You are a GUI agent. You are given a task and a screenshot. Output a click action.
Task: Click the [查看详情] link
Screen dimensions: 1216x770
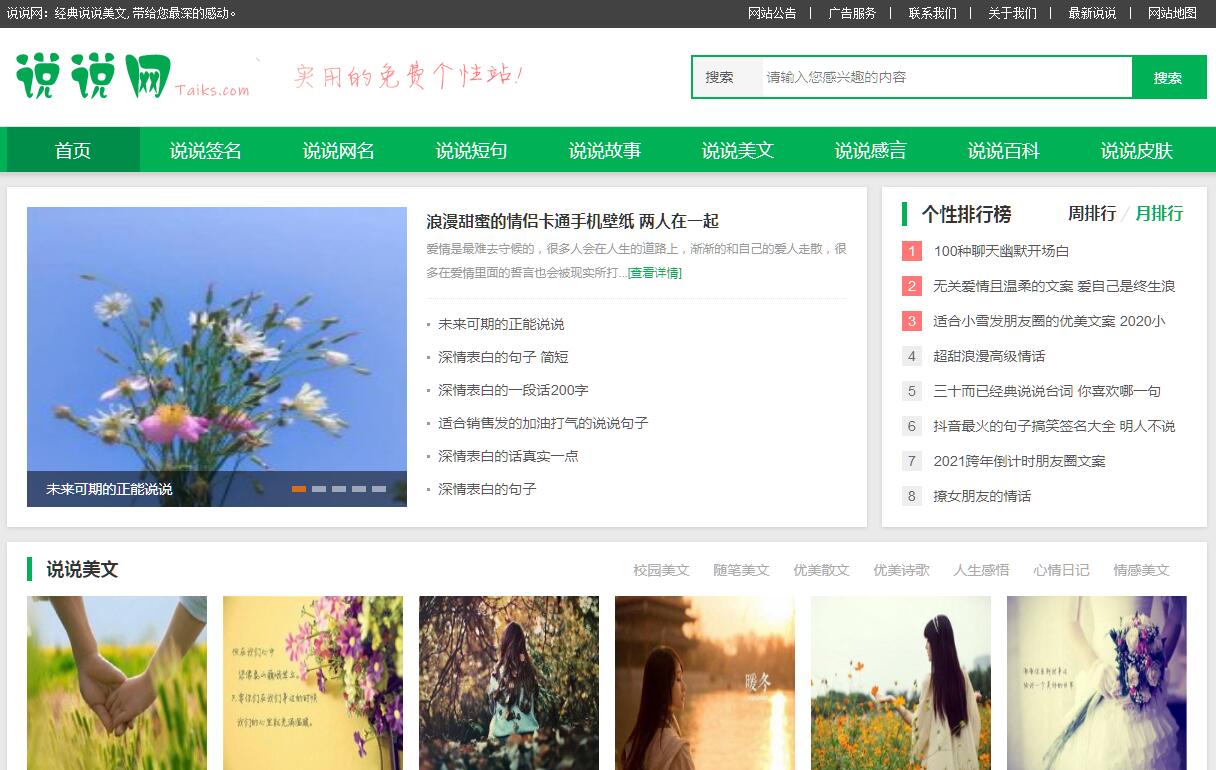point(655,273)
